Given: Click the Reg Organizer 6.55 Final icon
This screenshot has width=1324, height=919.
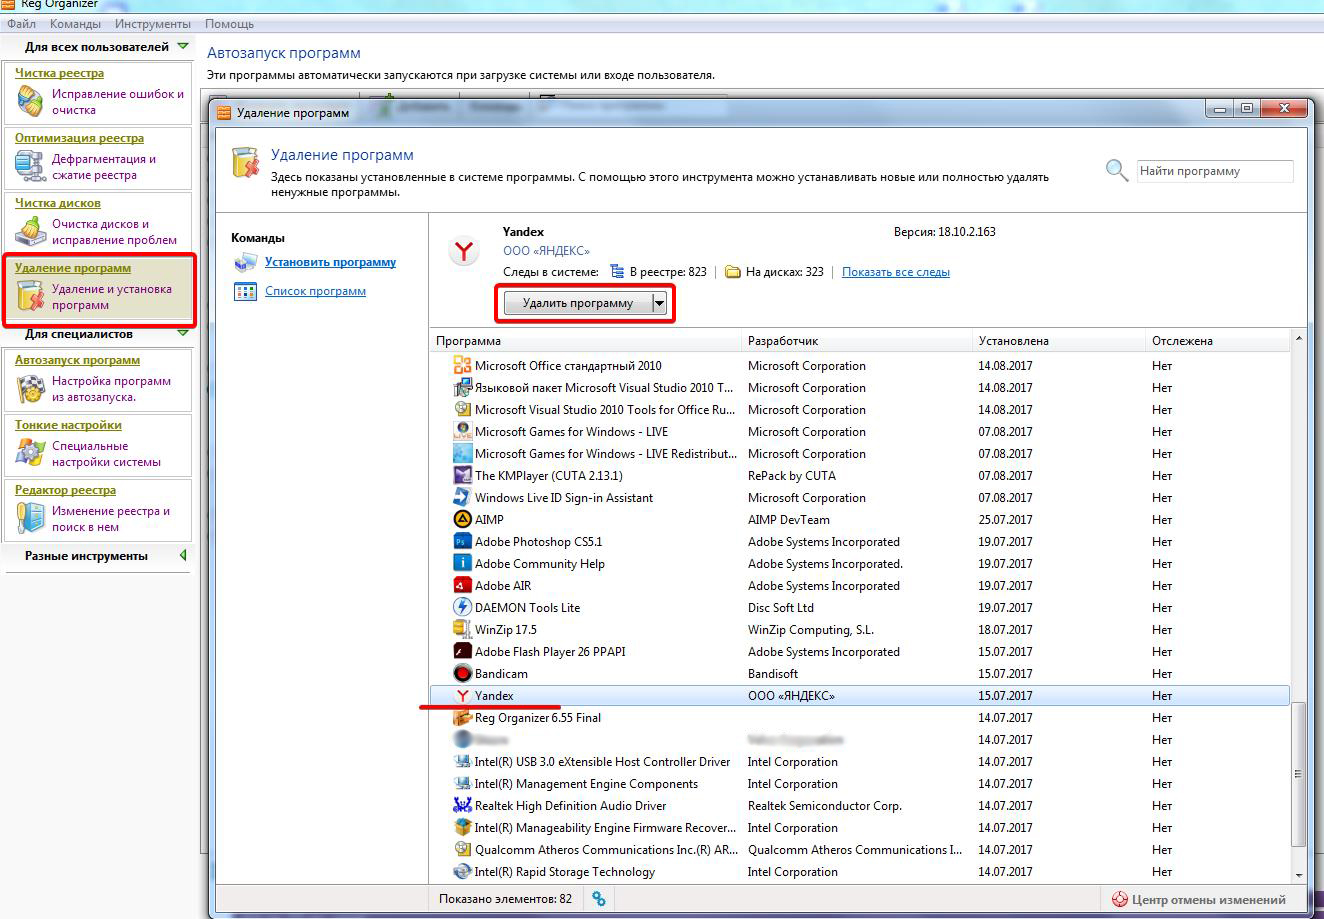Looking at the screenshot, I should pyautogui.click(x=462, y=717).
